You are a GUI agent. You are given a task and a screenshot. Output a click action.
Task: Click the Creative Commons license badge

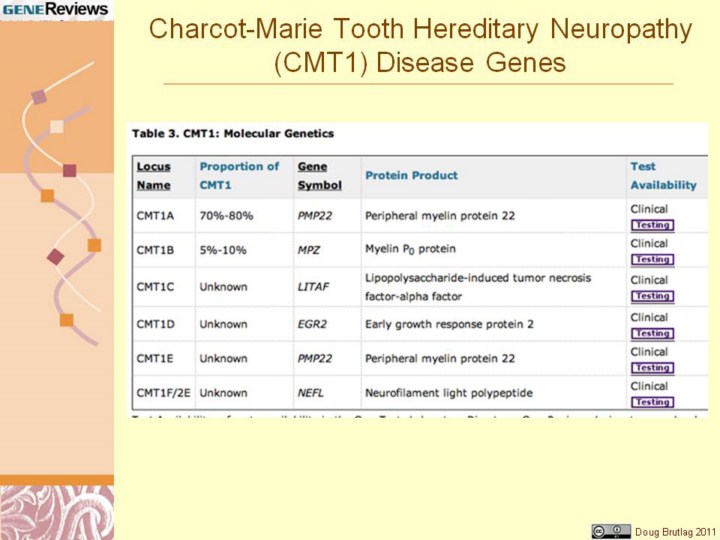coord(611,531)
